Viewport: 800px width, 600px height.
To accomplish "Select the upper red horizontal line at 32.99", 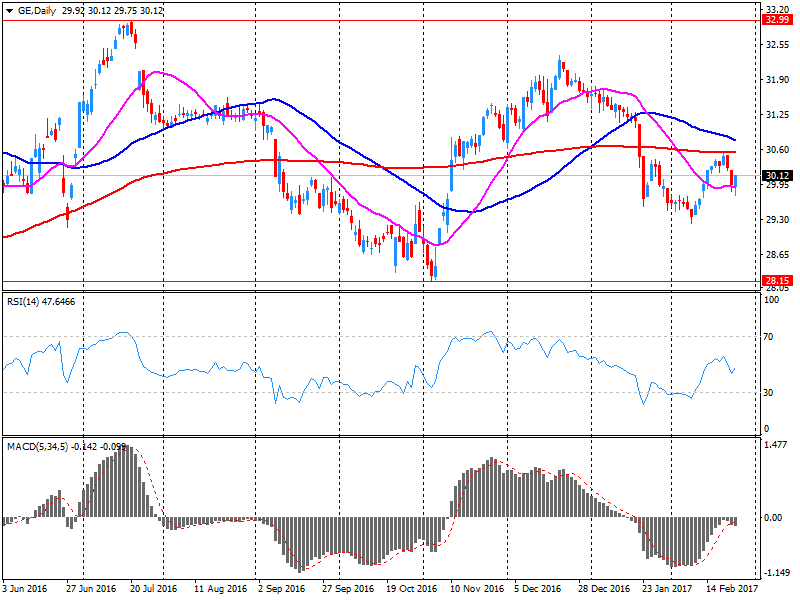I will (x=400, y=20).
